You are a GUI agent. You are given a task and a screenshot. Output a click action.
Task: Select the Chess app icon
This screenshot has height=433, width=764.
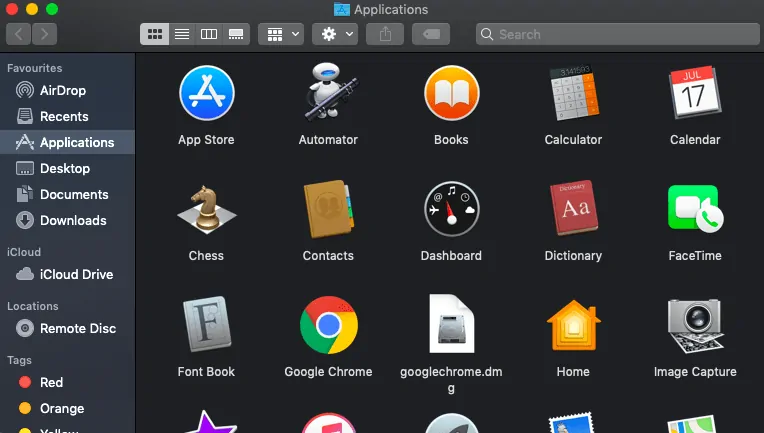coord(207,209)
